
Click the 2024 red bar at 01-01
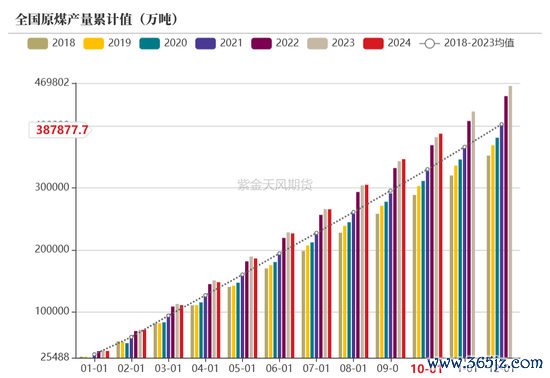pos(107,354)
